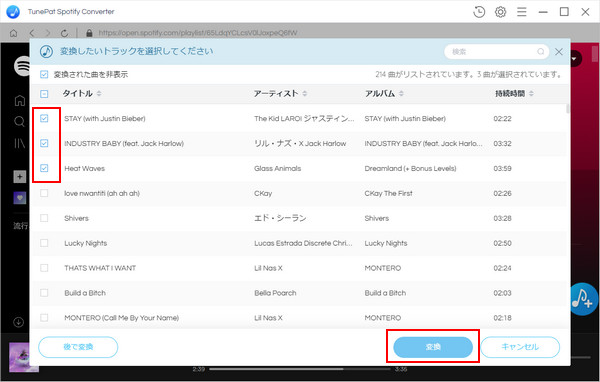This screenshot has height=382, width=600.
Task: Click the Bella Poarch artist cell
Action: coord(275,293)
